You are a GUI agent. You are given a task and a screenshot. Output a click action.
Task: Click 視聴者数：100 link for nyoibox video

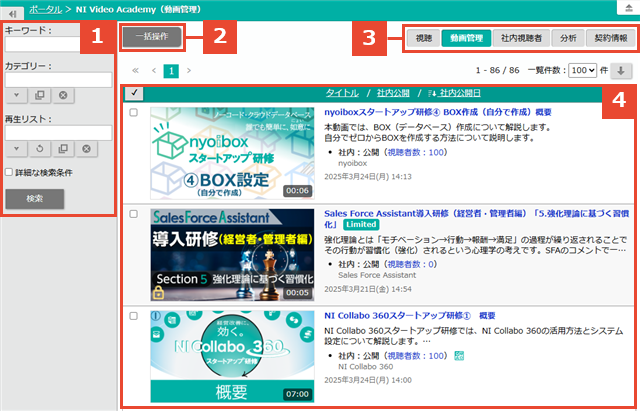tap(415, 152)
